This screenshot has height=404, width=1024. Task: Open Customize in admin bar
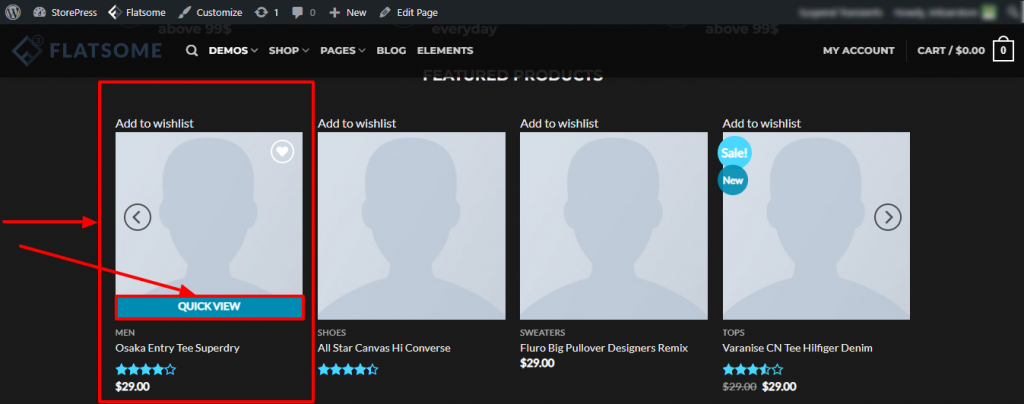tap(210, 12)
